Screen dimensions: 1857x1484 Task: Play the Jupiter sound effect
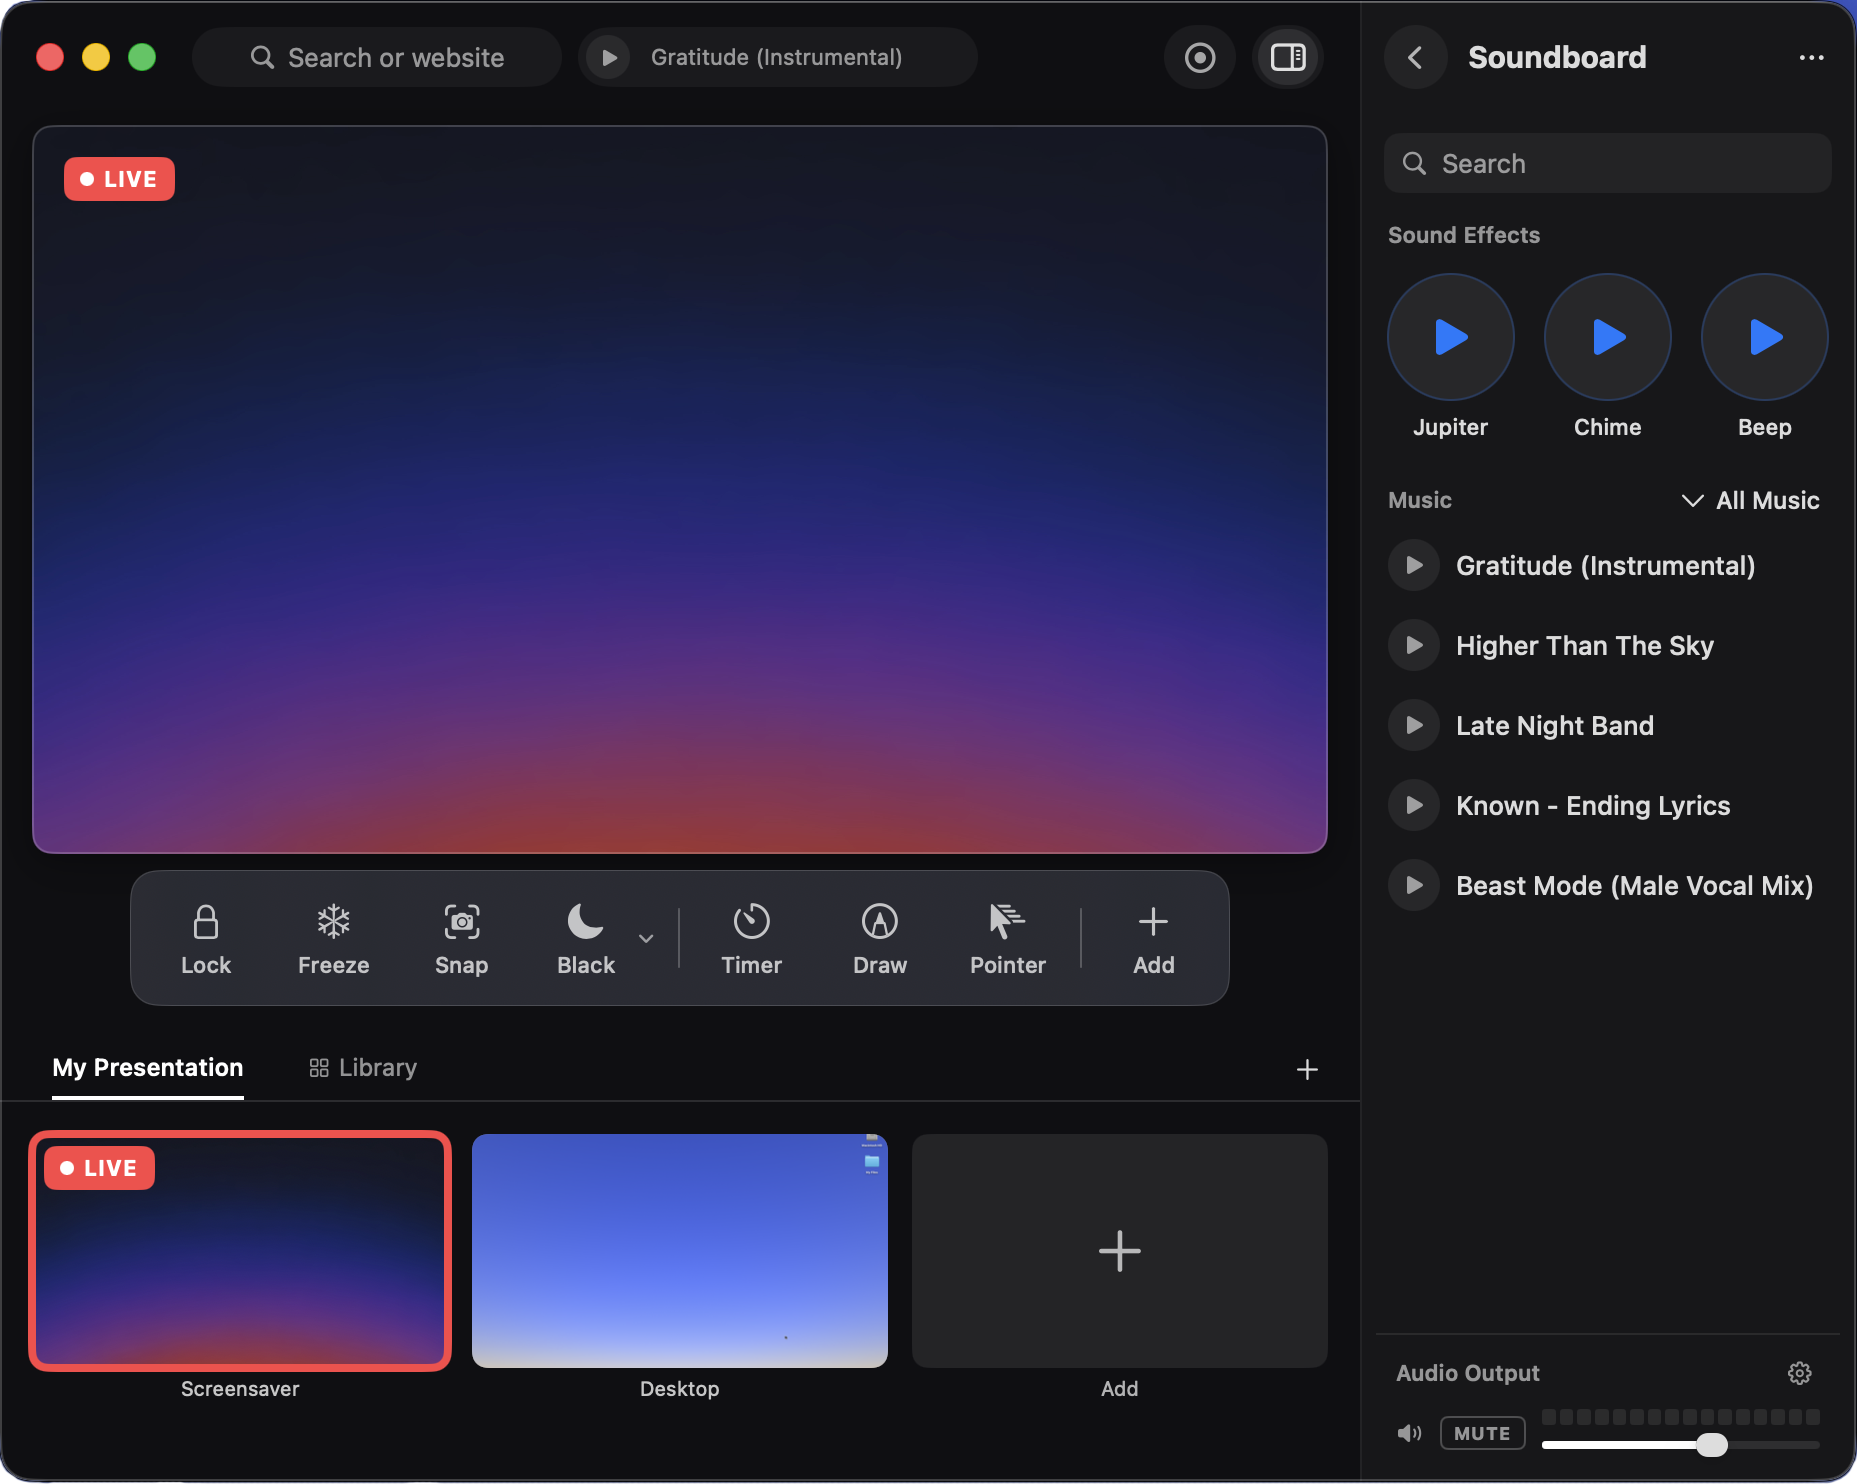[1451, 337]
